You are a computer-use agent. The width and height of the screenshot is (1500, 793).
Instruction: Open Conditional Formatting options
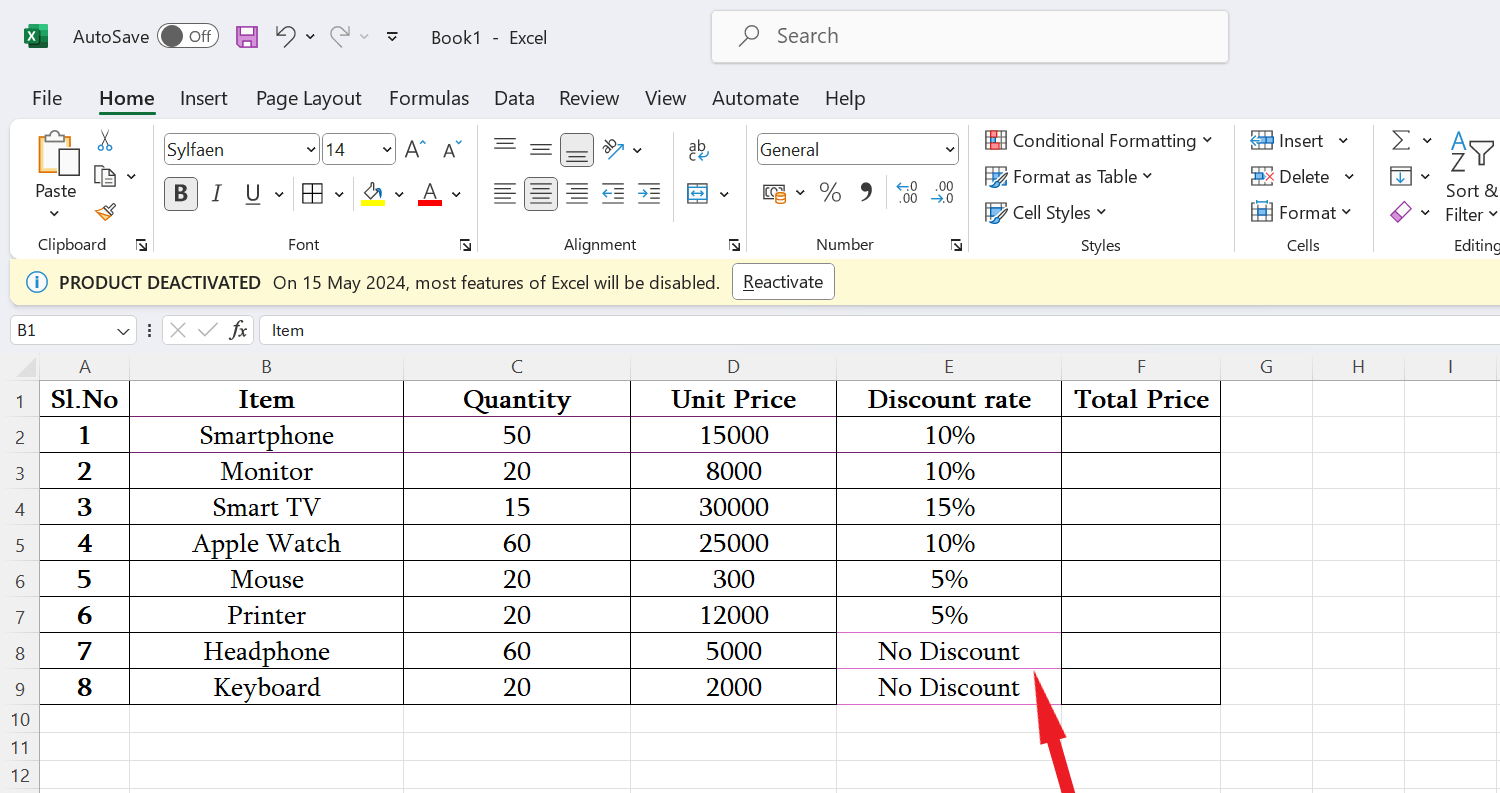1100,141
